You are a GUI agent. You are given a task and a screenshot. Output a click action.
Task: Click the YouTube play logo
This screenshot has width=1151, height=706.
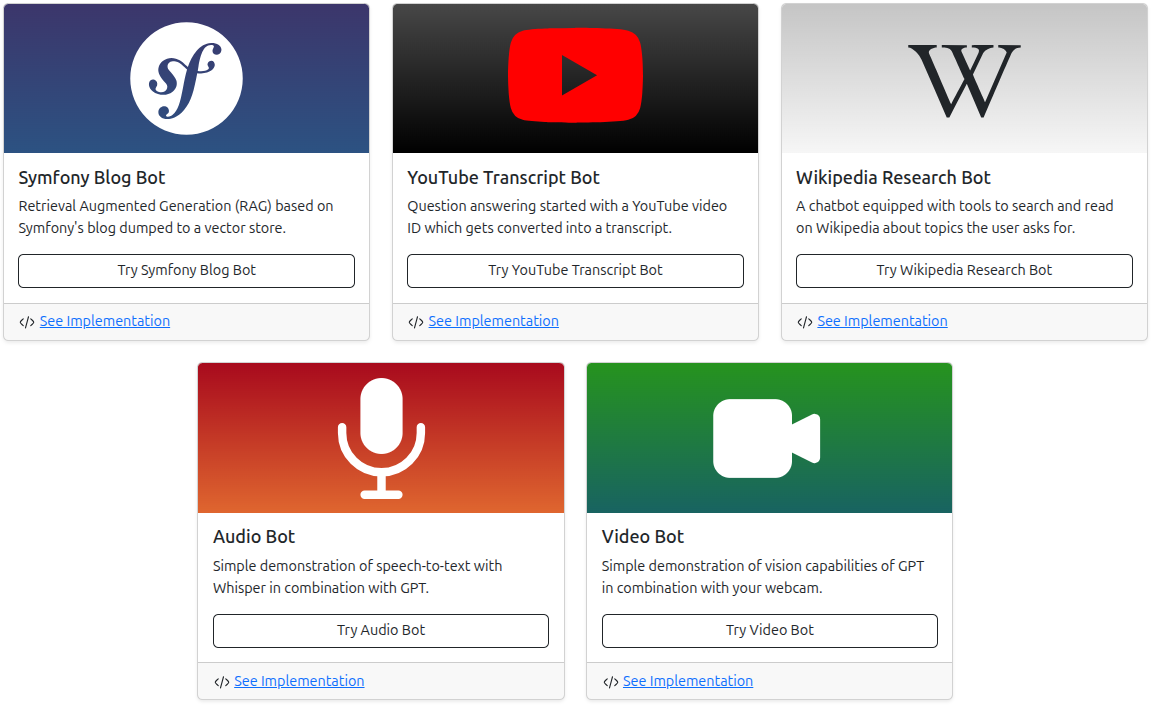[576, 75]
